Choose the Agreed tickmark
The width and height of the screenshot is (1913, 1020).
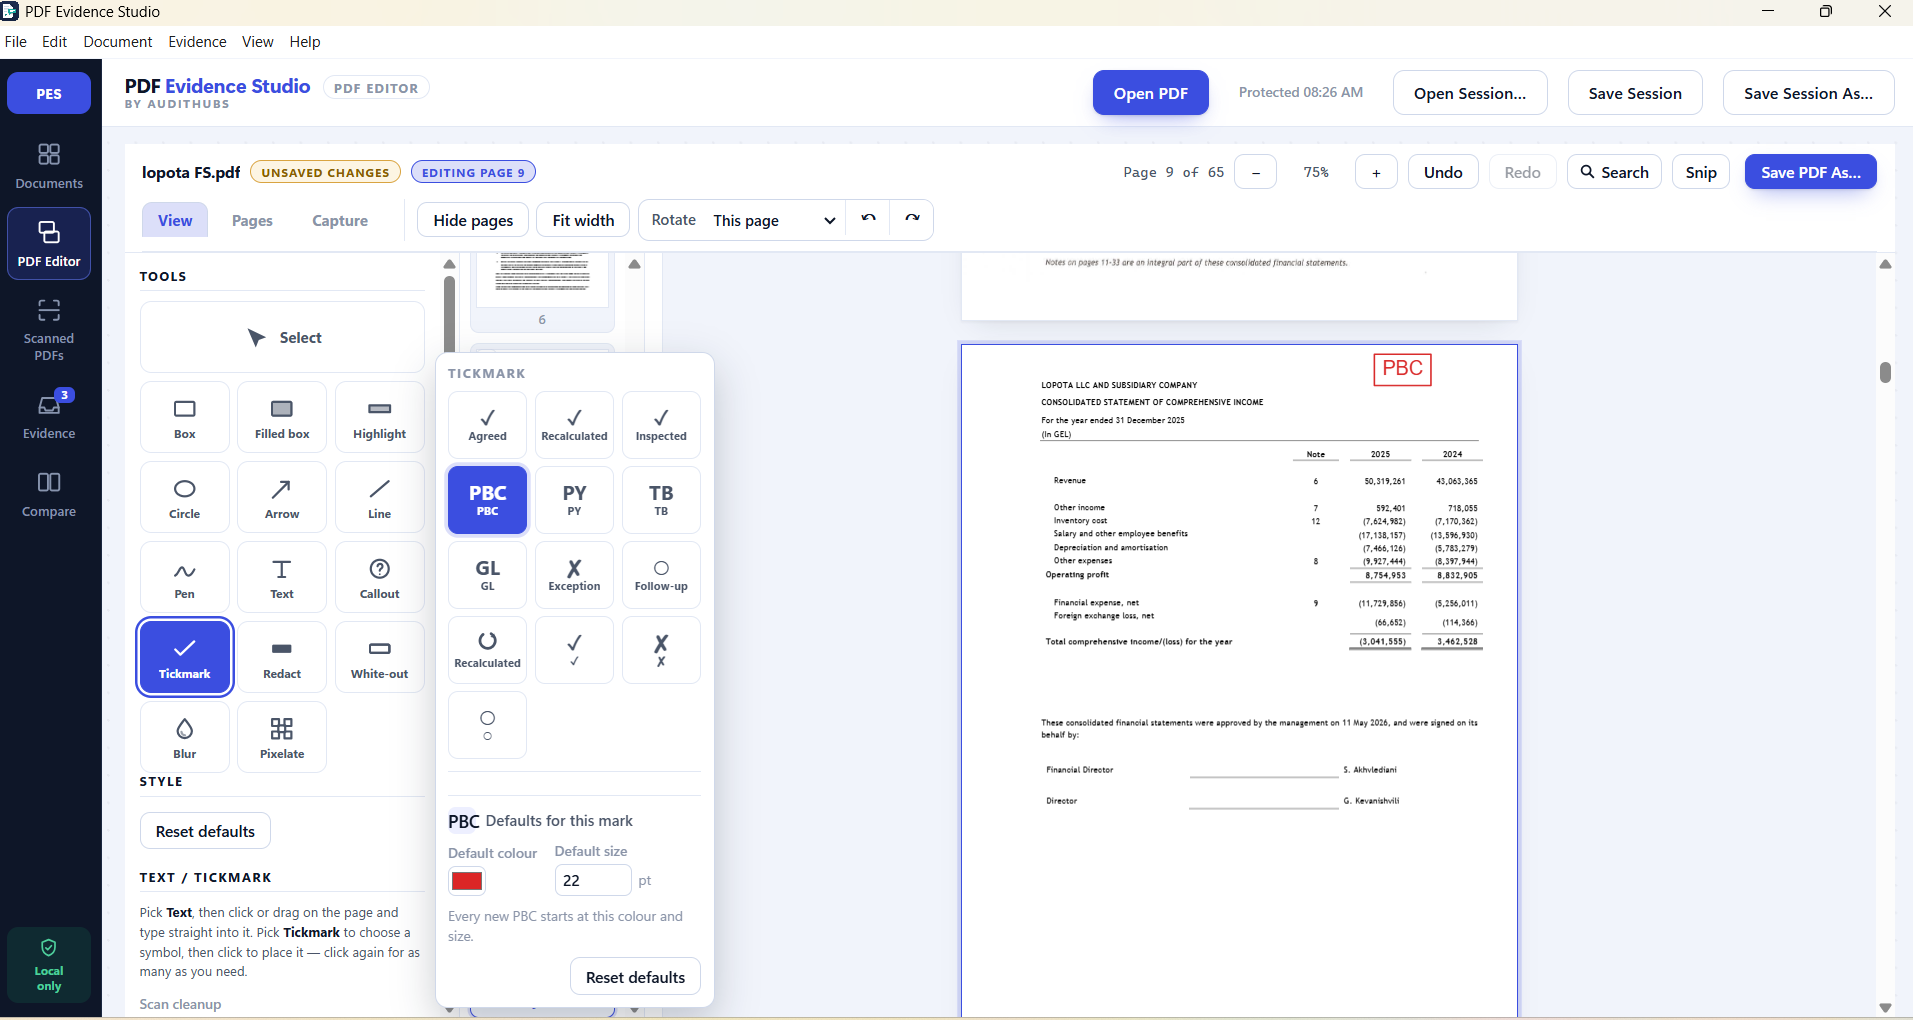488,425
